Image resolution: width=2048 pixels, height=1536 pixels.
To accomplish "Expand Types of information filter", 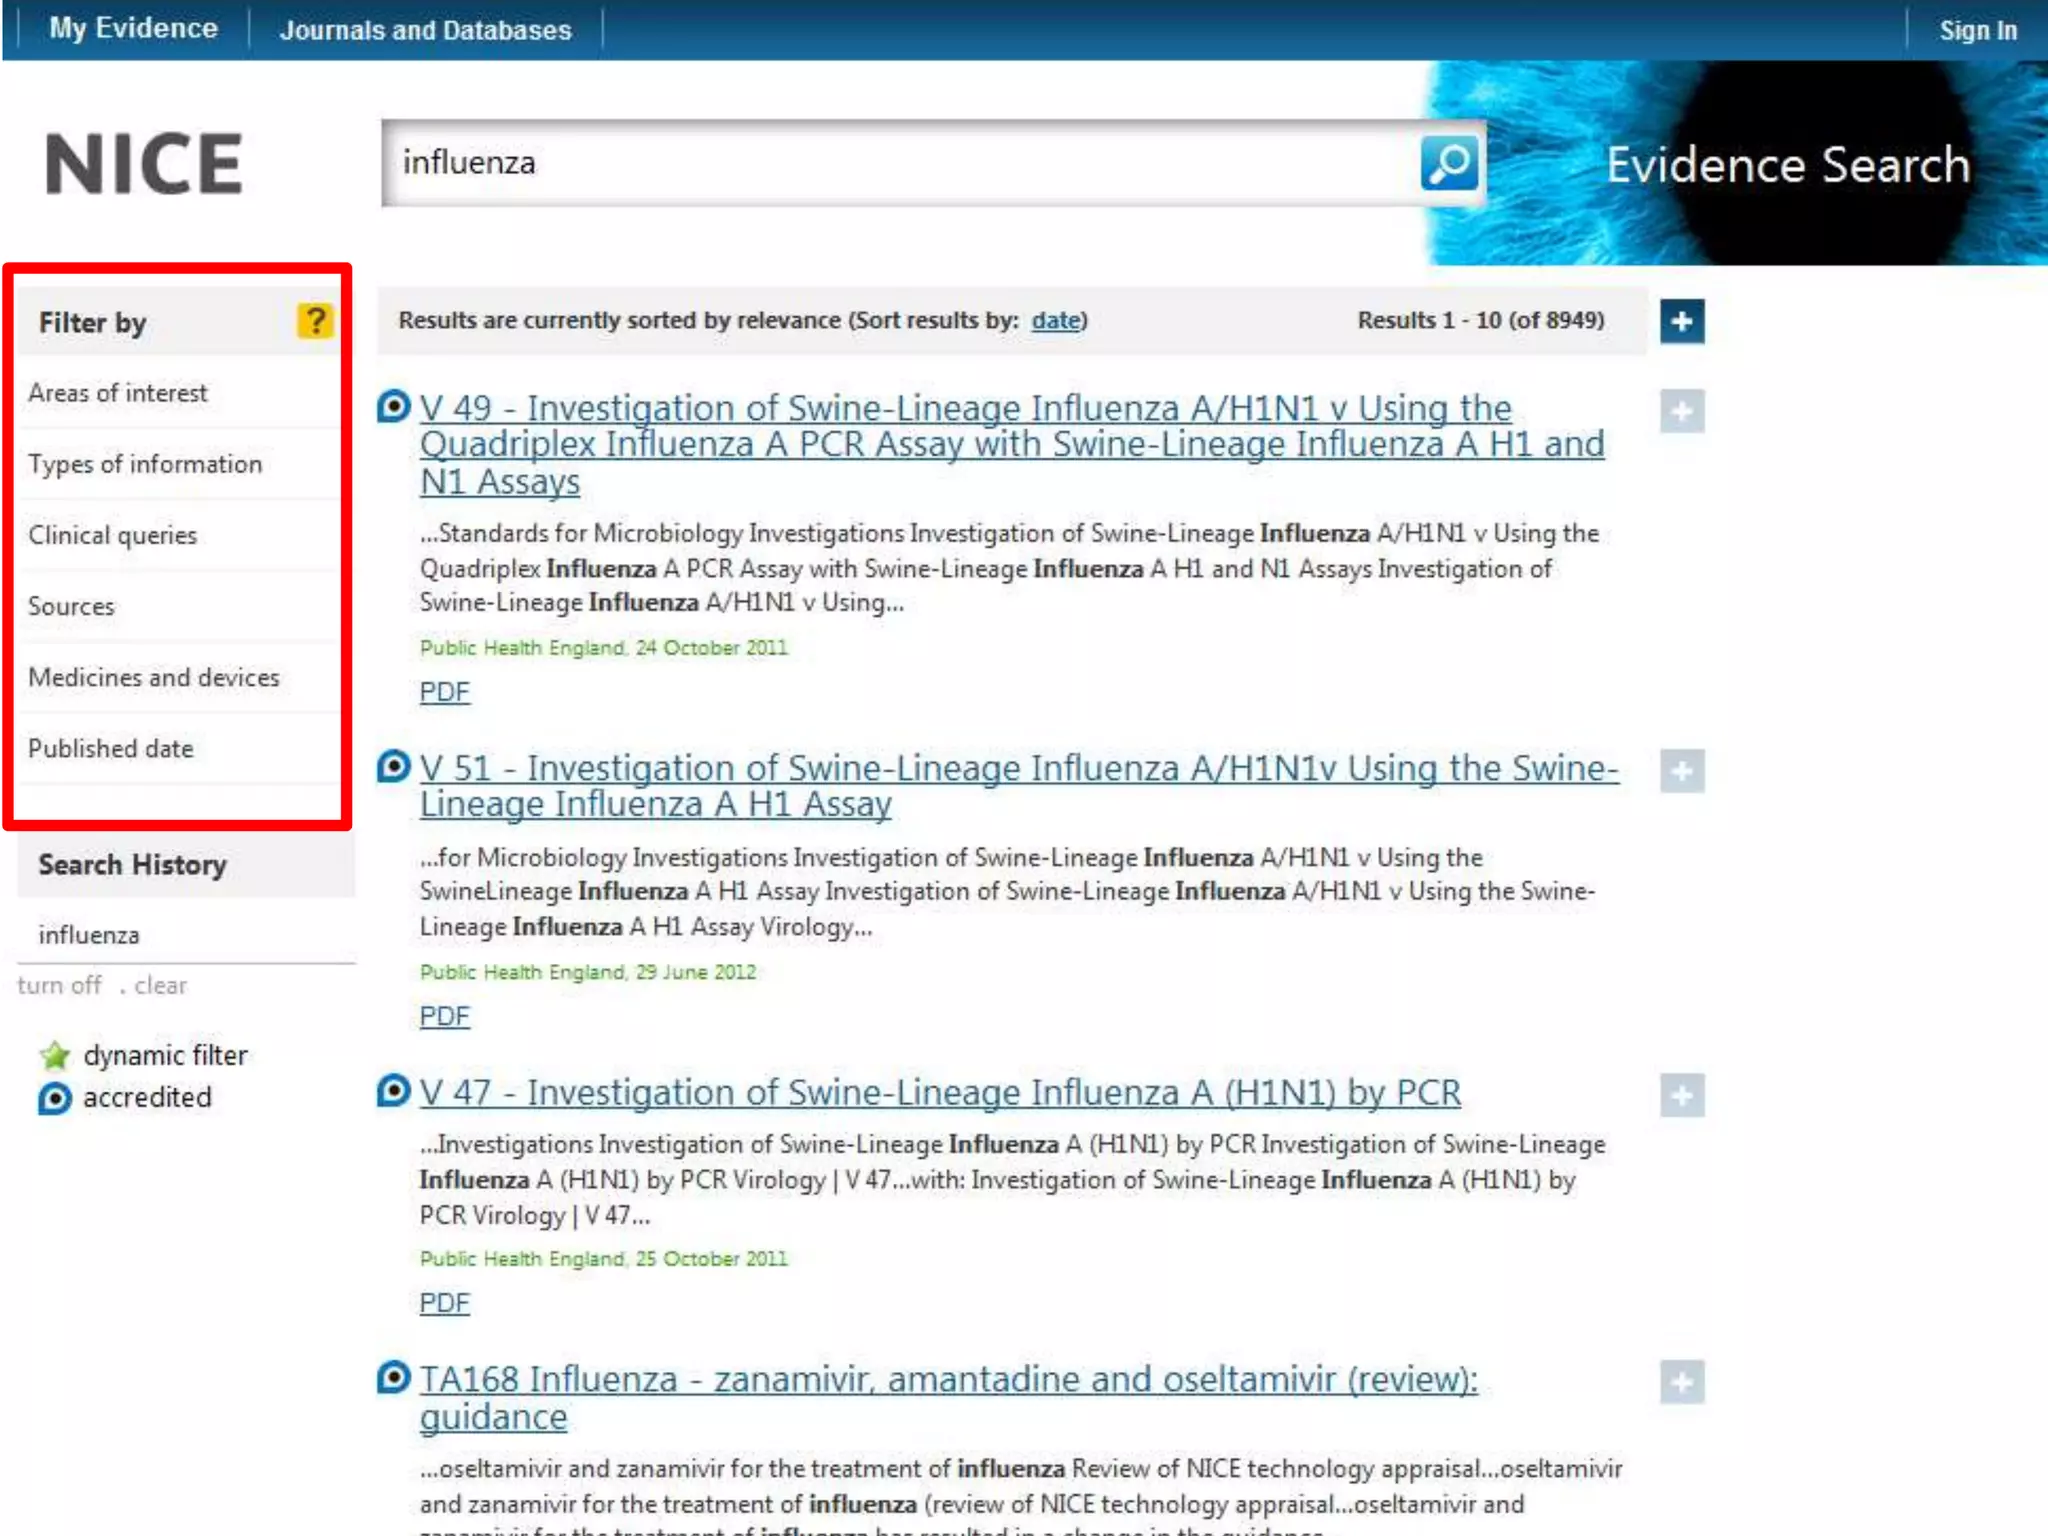I will click(145, 464).
